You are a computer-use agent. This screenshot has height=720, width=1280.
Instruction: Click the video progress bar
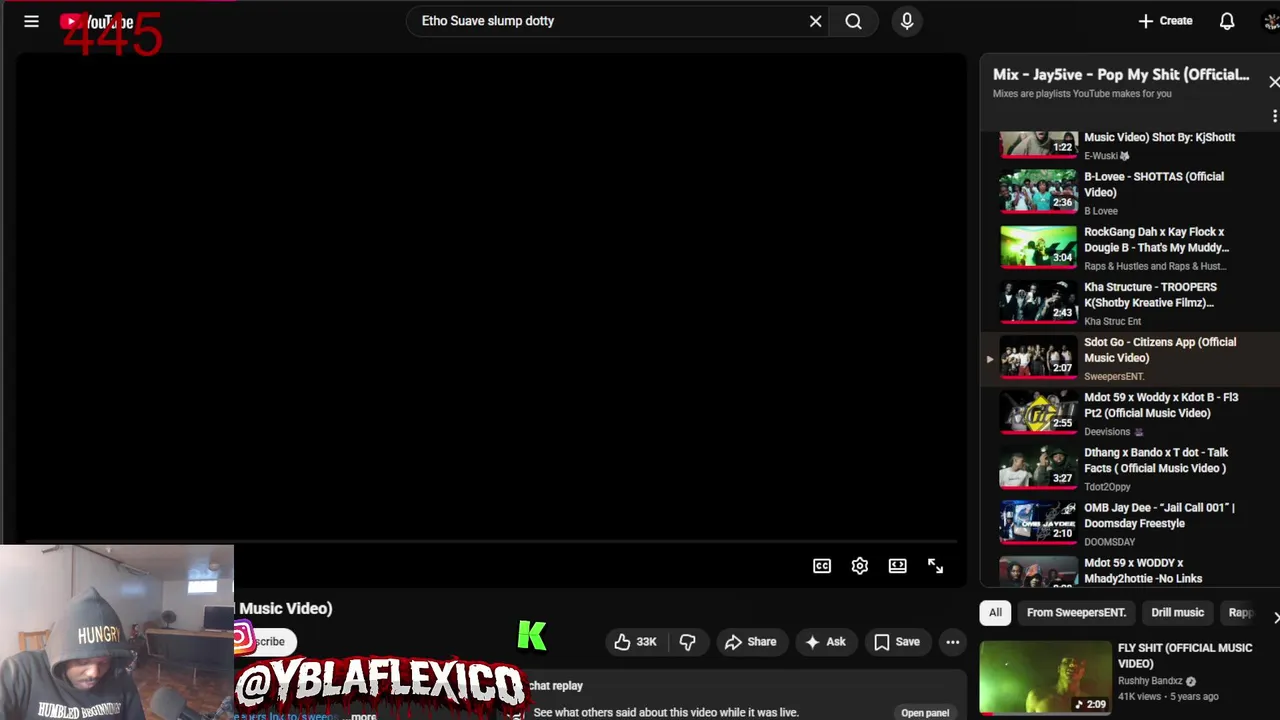tap(490, 543)
